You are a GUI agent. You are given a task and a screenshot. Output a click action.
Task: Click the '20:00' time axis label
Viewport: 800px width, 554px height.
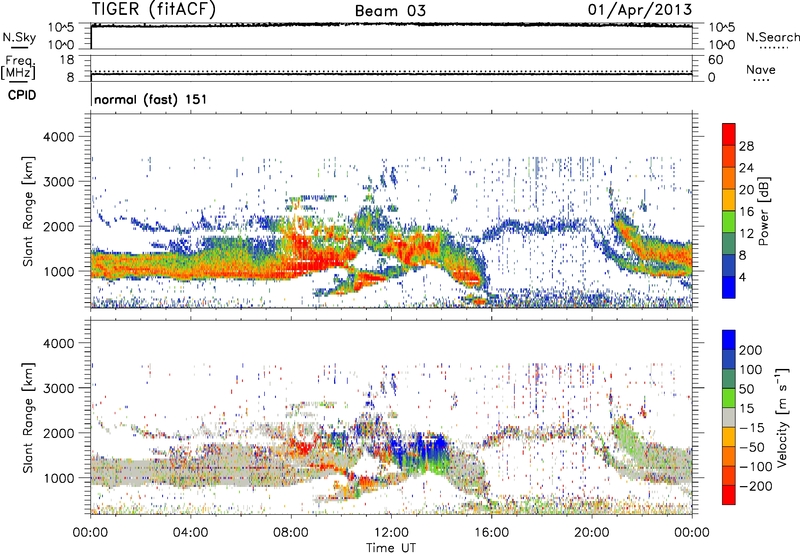(x=592, y=533)
